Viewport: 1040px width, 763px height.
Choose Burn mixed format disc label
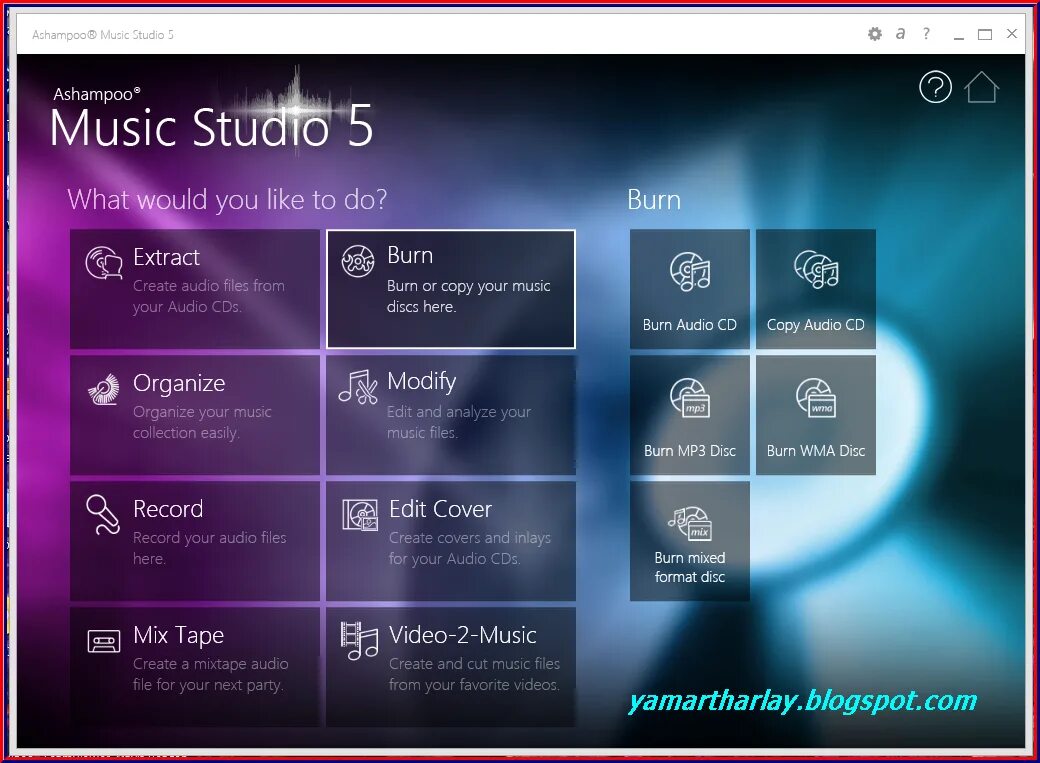690,567
